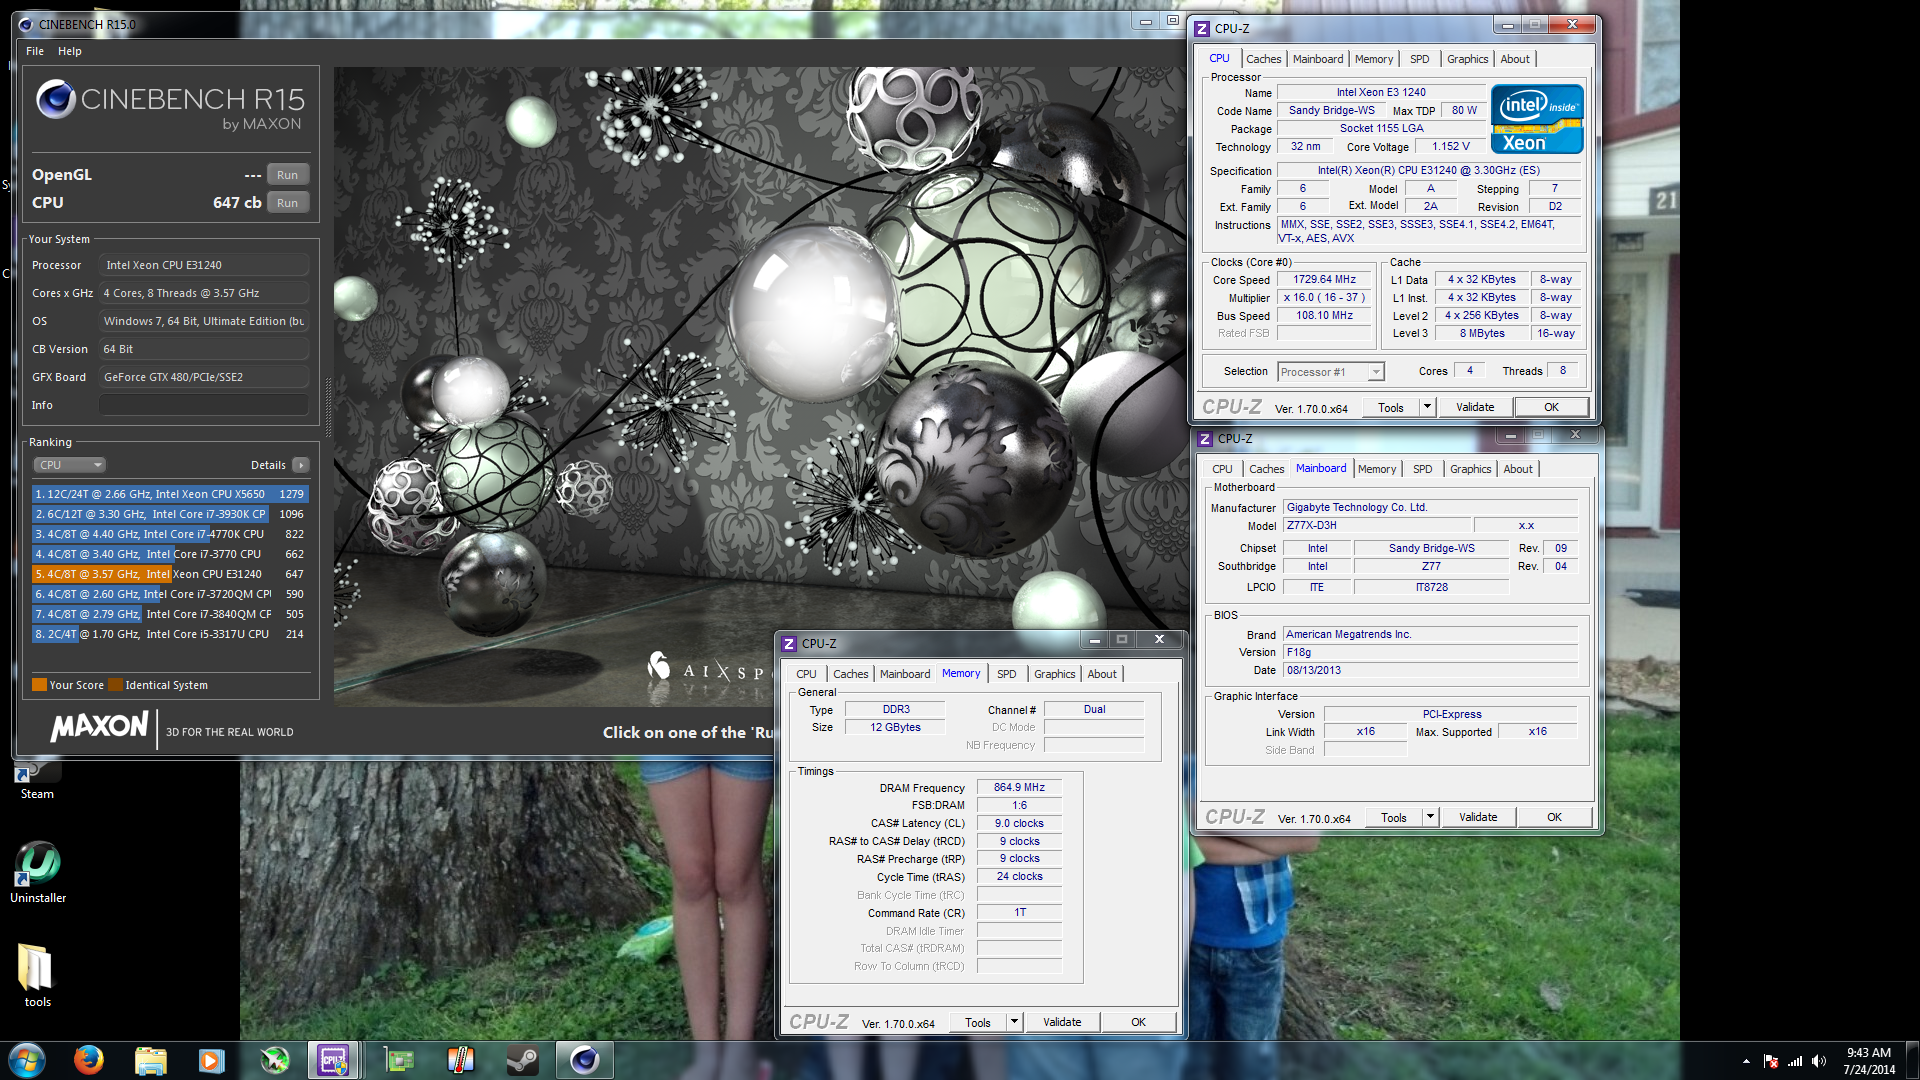Open Action Center flag tray icon
Viewport: 1920px width, 1080px height.
click(x=1771, y=1061)
